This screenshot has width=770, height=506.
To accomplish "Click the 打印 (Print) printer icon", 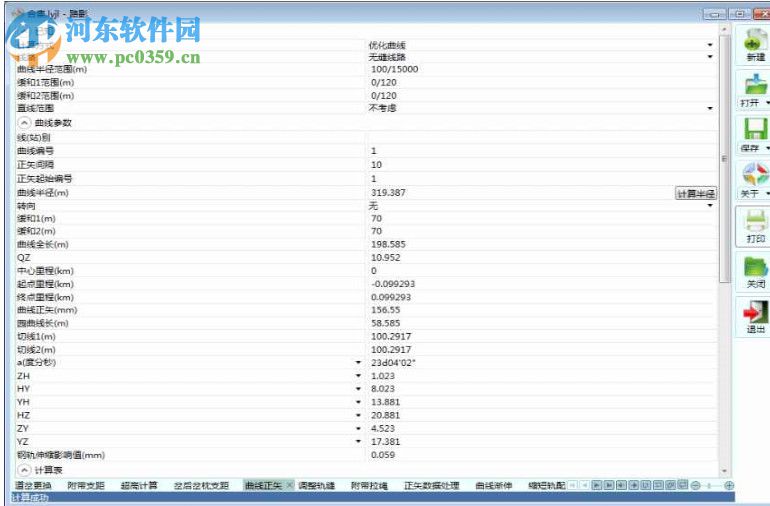I will pos(755,221).
